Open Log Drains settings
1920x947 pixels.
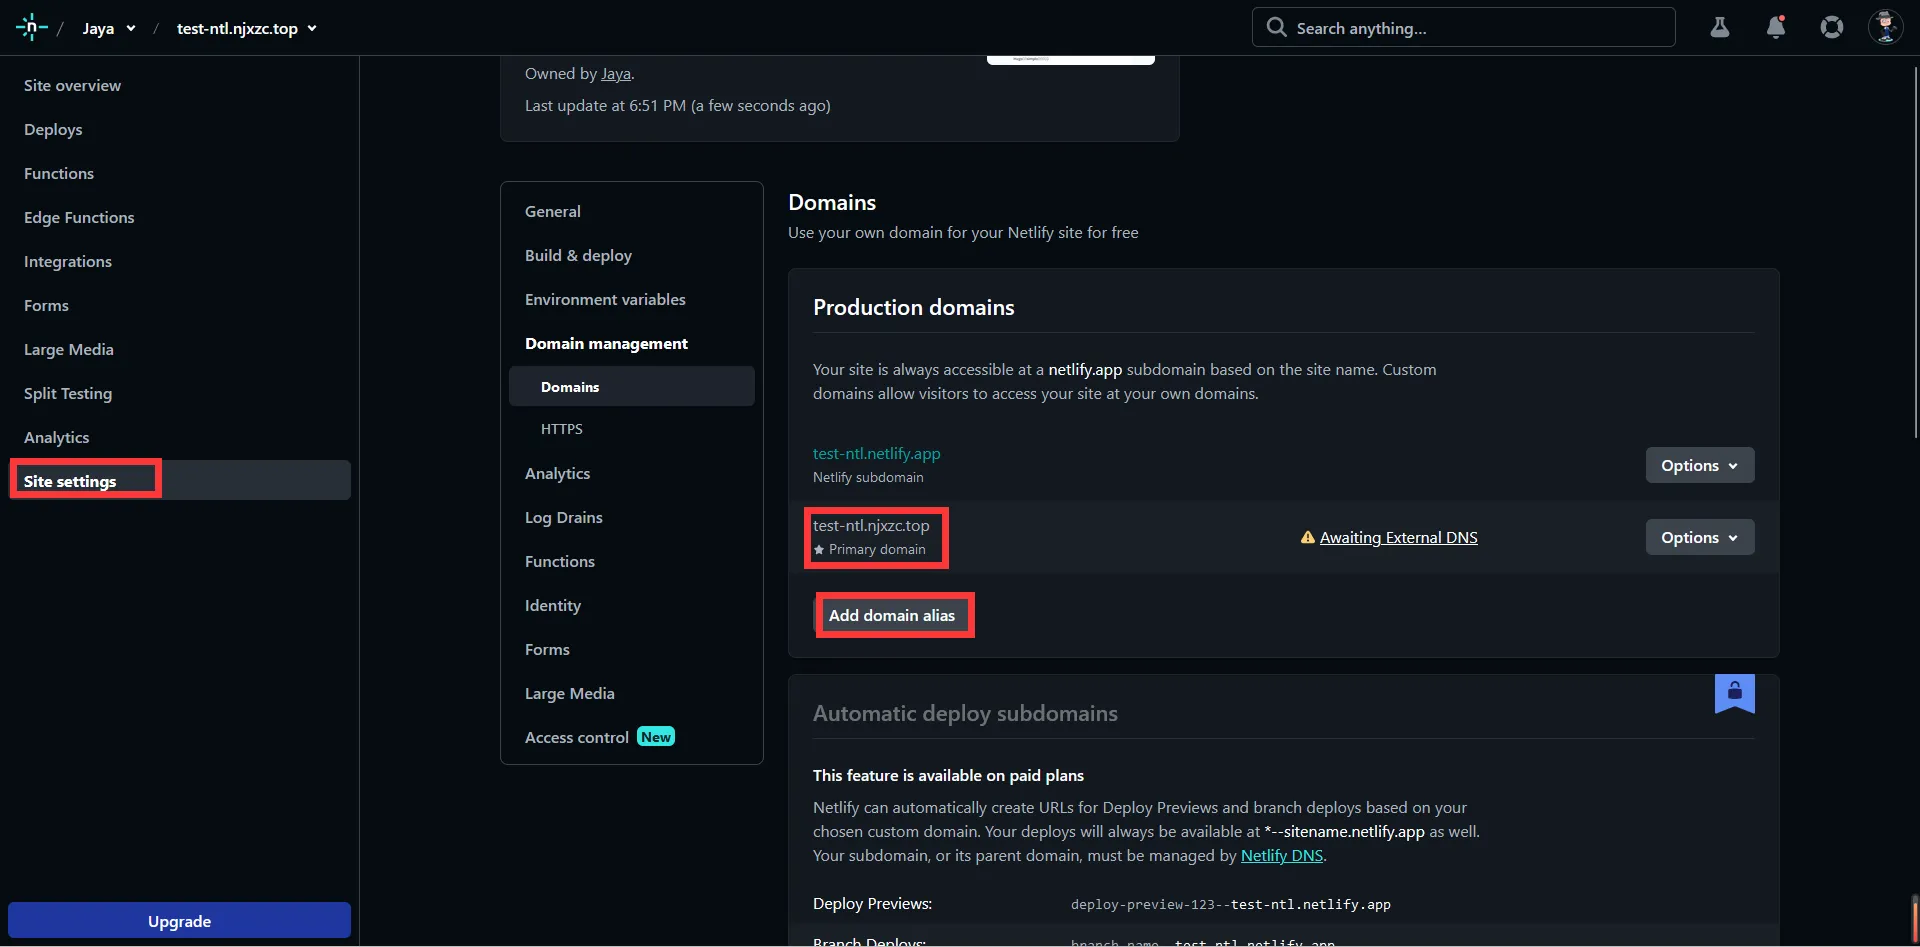point(564,518)
